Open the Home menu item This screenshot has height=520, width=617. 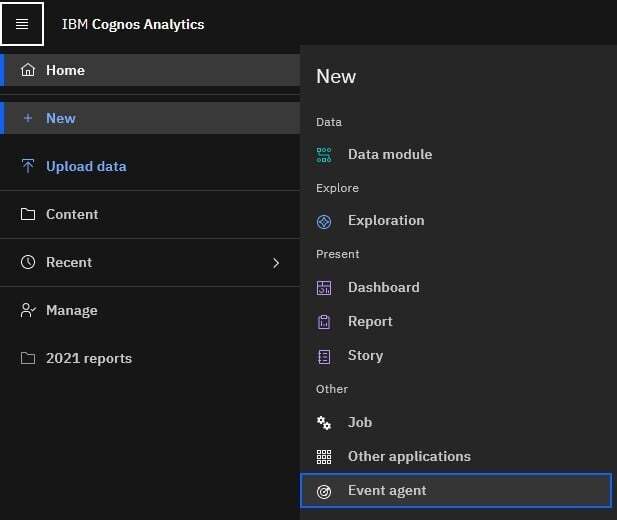[x=150, y=70]
